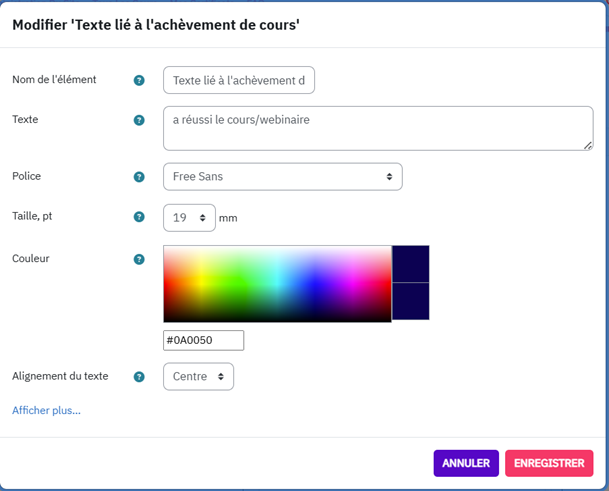Open the 'Free Sans' font dropdown
The image size is (609, 491).
pos(282,177)
